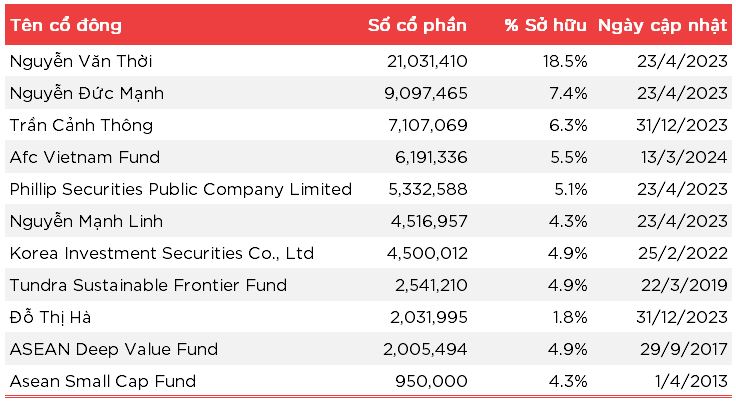Click shareholder Trần Cảnh Thông
The image size is (736, 402).
[81, 125]
